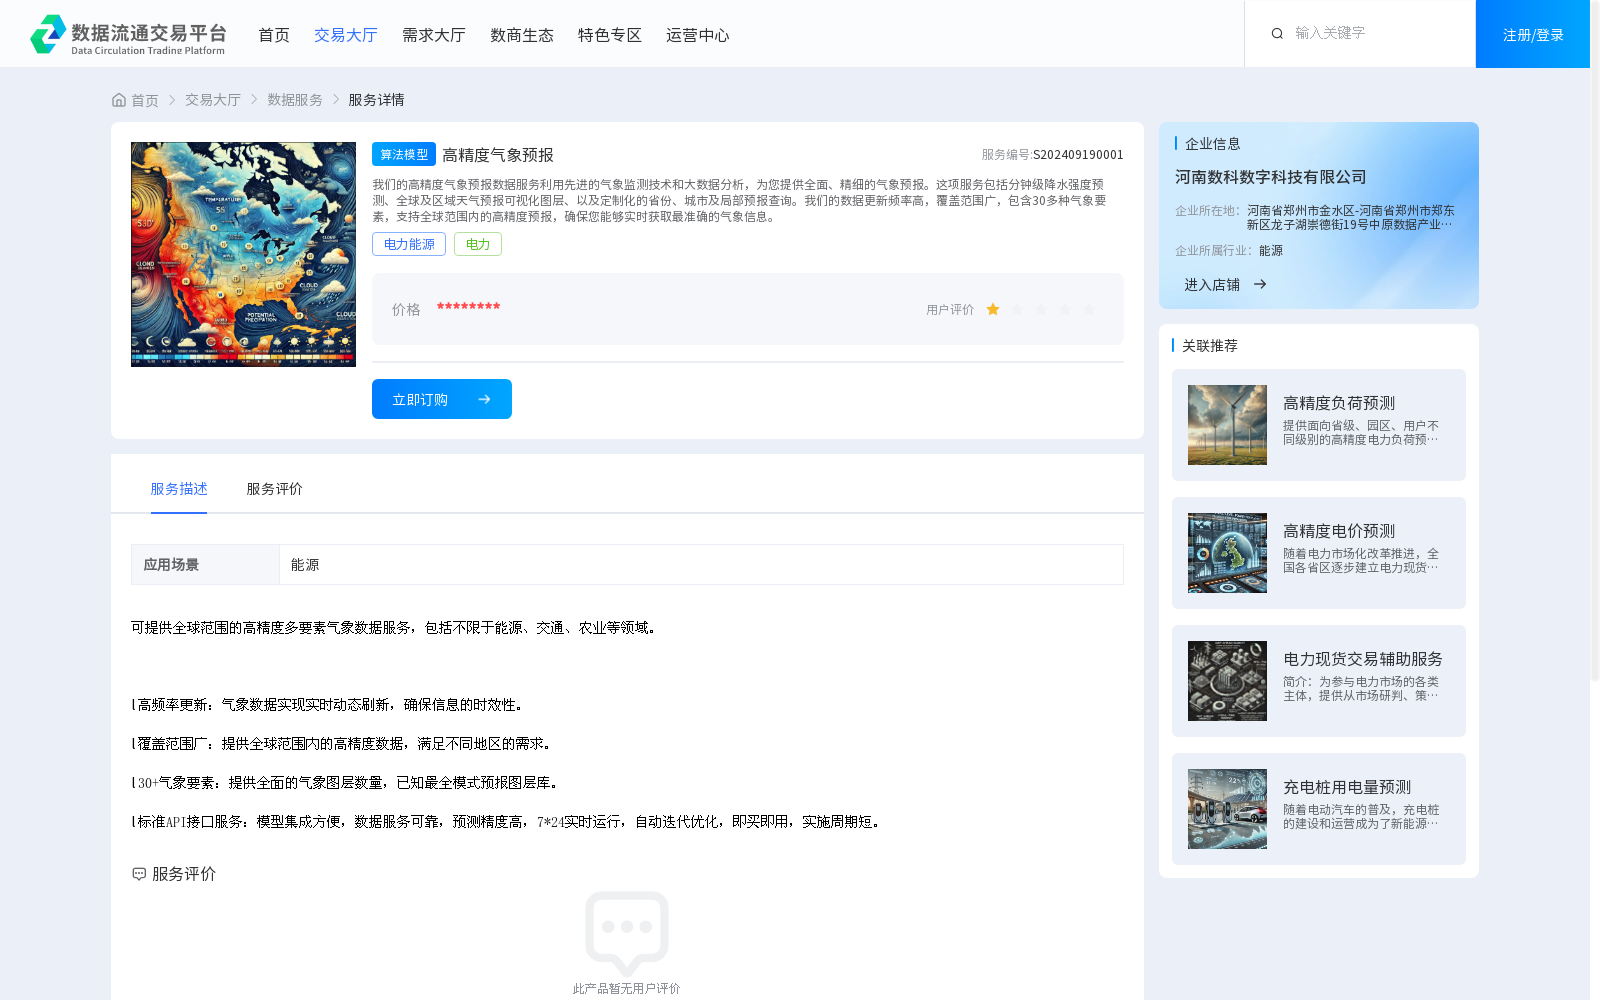
Task: Click the home icon in breadcrumb
Action: pyautogui.click(x=119, y=100)
